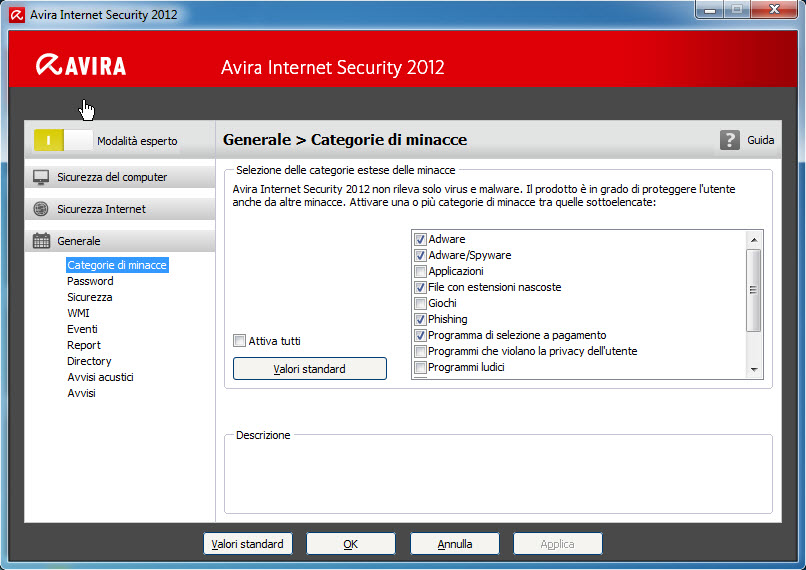Click the Applica button

coord(557,544)
